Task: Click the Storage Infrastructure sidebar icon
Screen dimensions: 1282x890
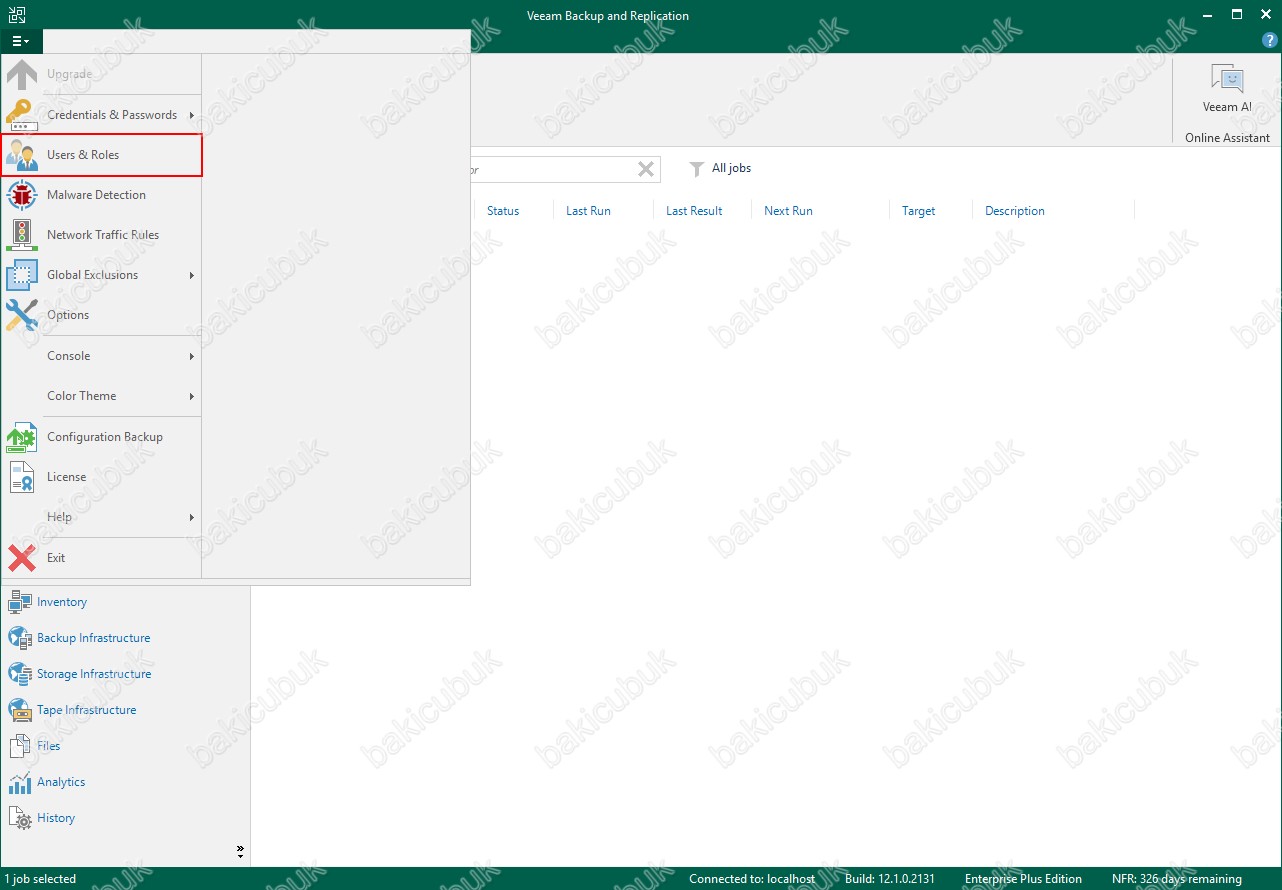Action: [x=20, y=674]
